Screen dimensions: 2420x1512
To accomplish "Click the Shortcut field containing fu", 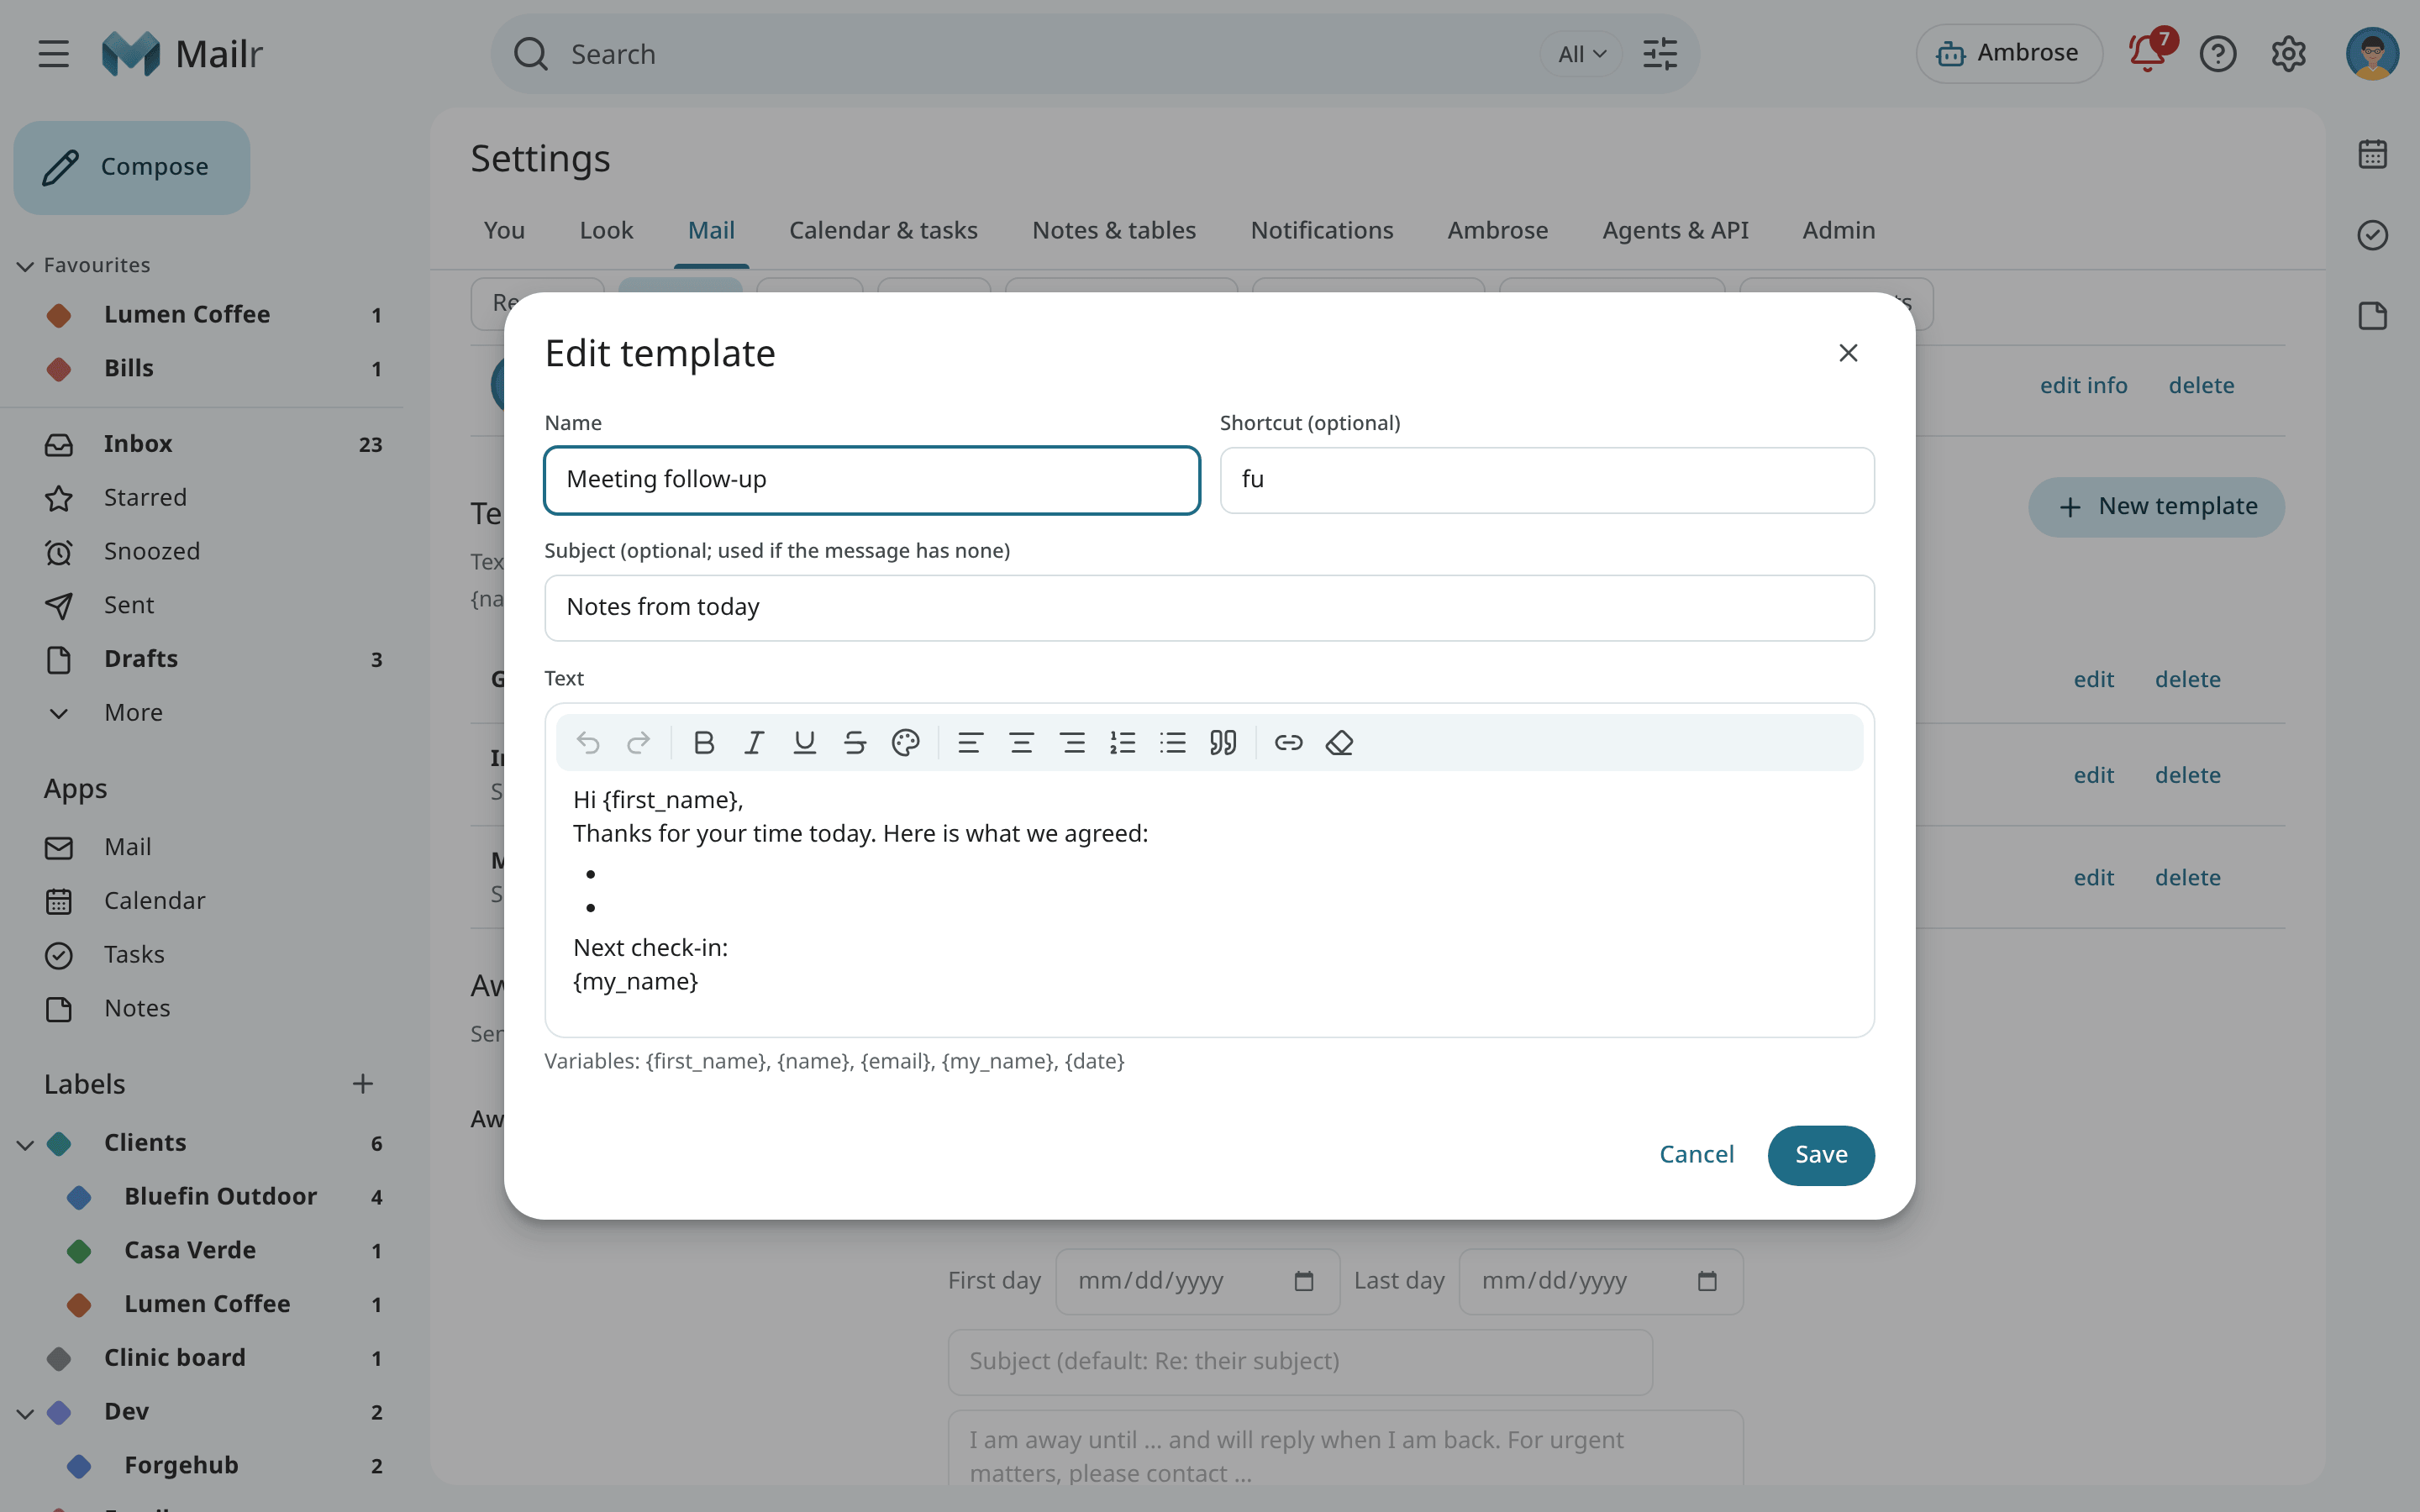I will pyautogui.click(x=1547, y=480).
